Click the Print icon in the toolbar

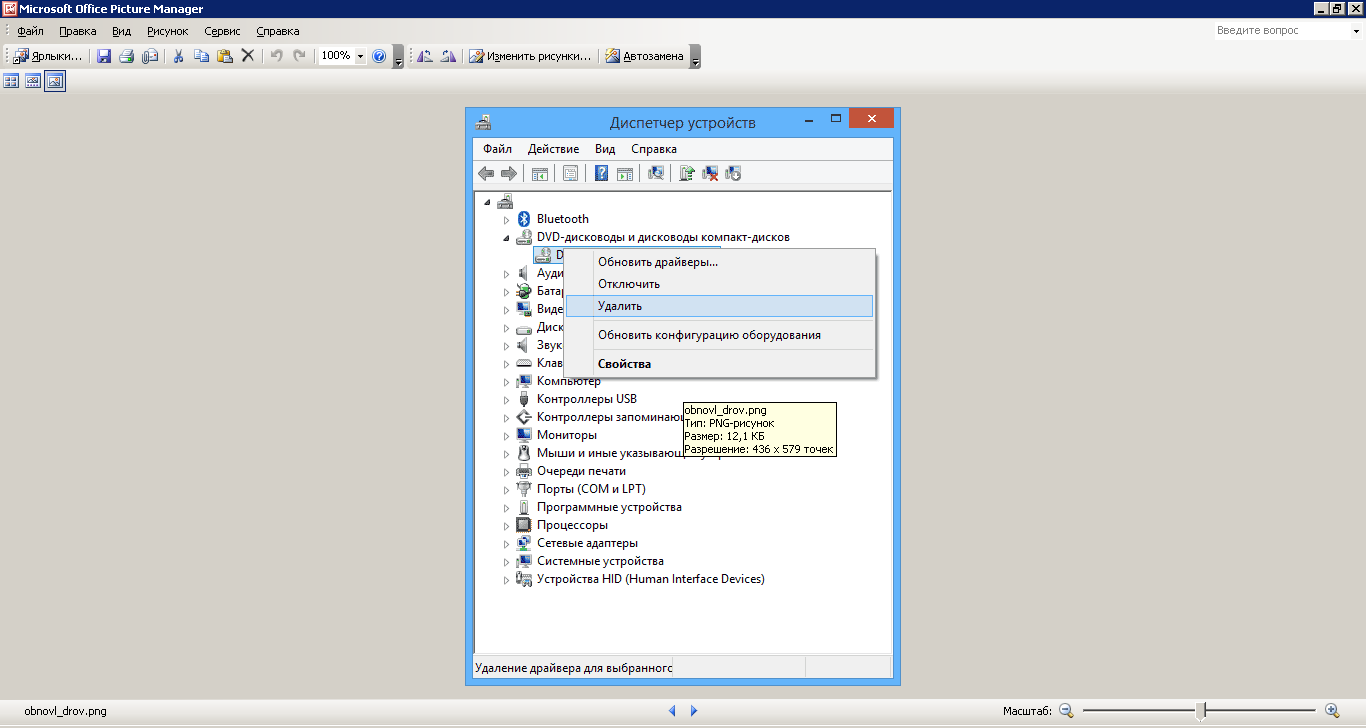(x=127, y=56)
